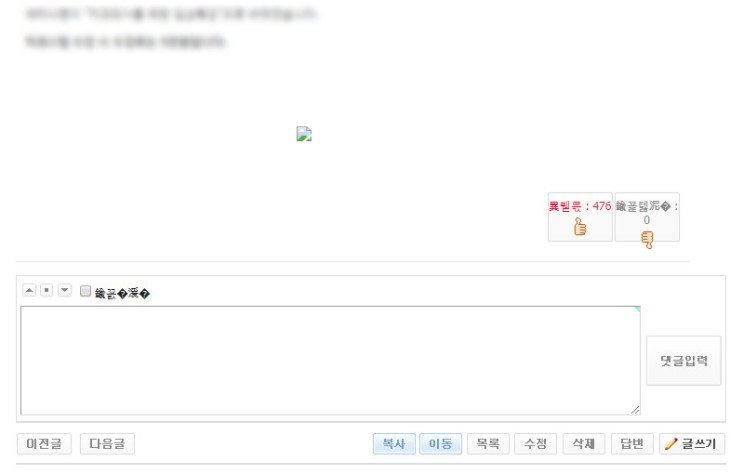Toggle the checkbox above the comment box
Image resolution: width=730 pixels, height=474 pixels.
[85, 291]
